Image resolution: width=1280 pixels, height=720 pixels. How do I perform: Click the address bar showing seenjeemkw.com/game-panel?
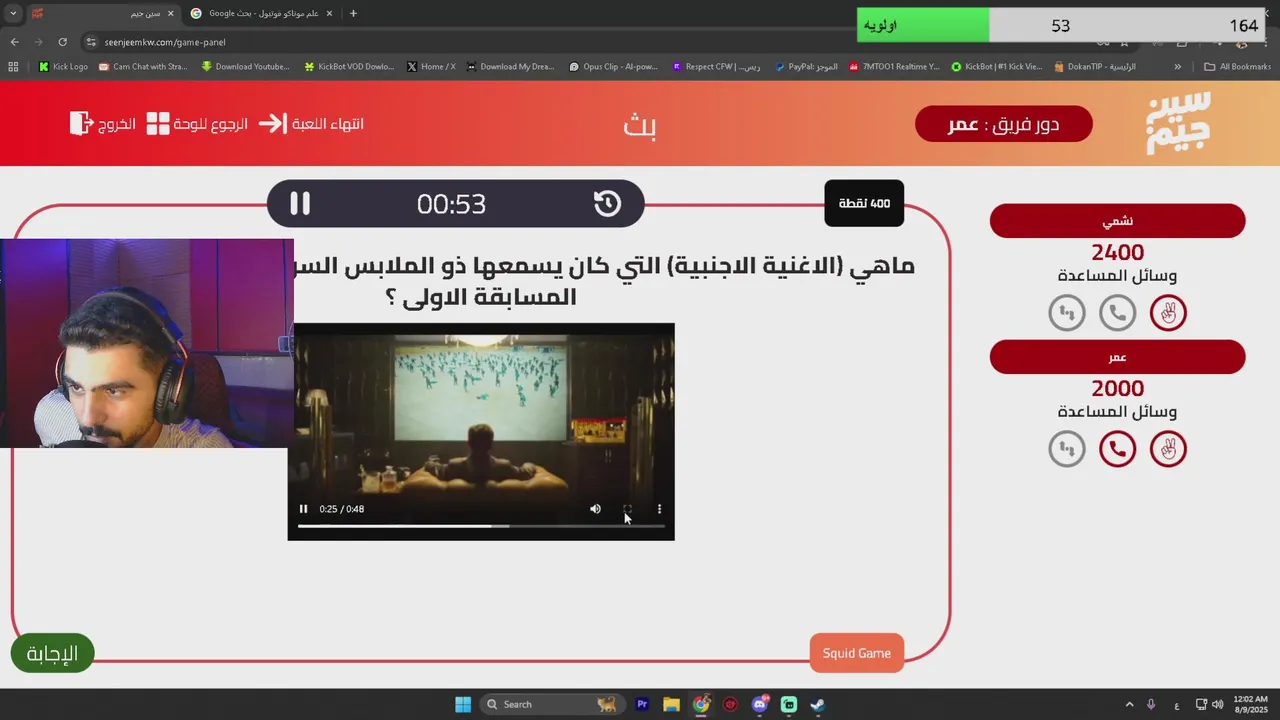point(164,42)
